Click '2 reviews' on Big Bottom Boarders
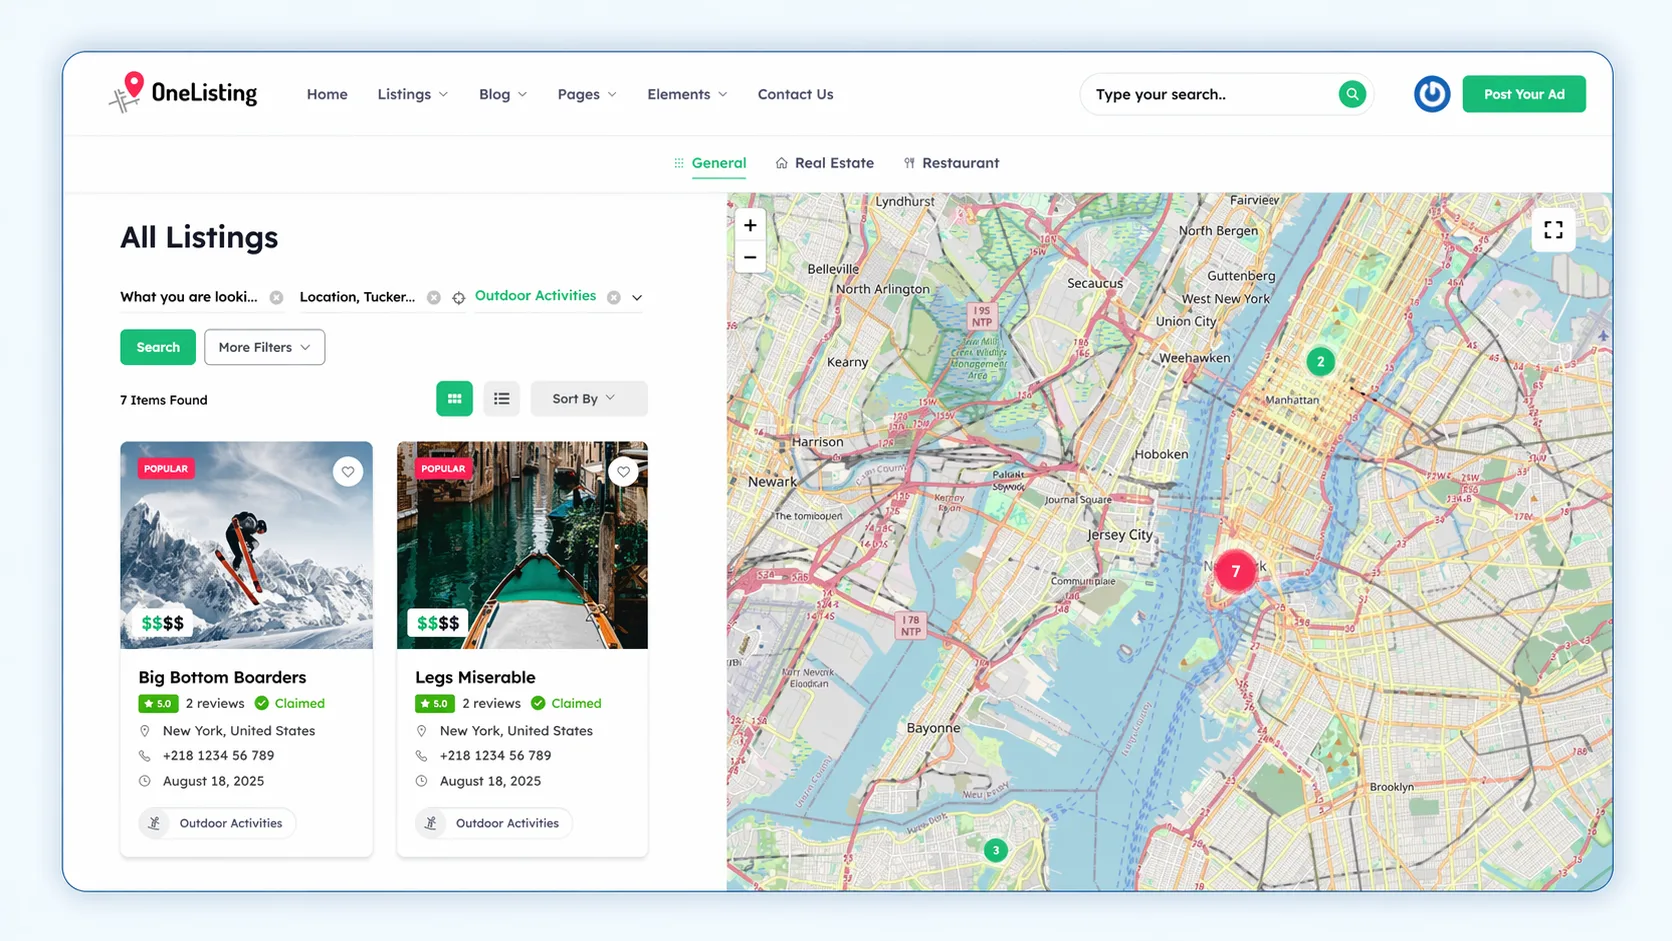This screenshot has width=1672, height=941. pos(215,704)
